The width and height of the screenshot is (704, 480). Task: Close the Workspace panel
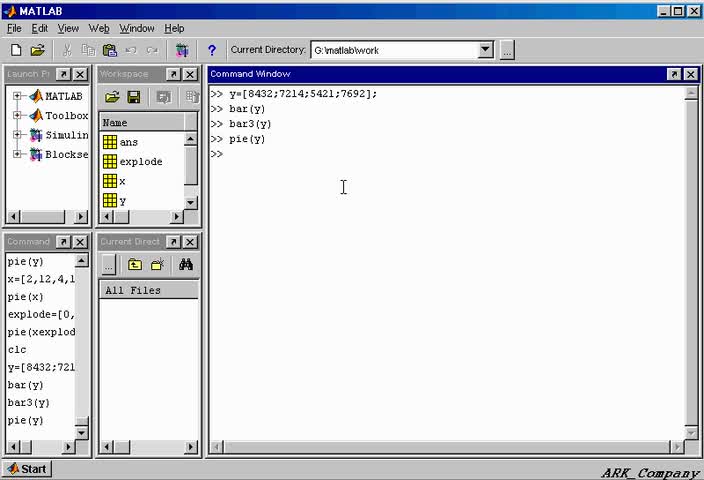[190, 74]
